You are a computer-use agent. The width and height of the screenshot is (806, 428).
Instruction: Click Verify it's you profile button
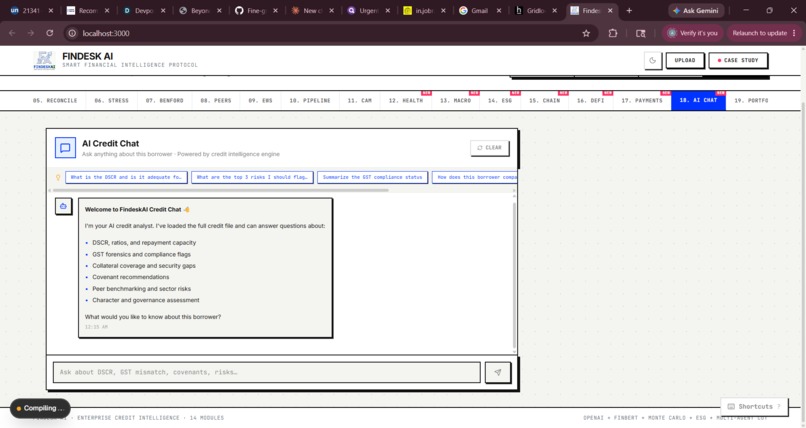click(693, 33)
